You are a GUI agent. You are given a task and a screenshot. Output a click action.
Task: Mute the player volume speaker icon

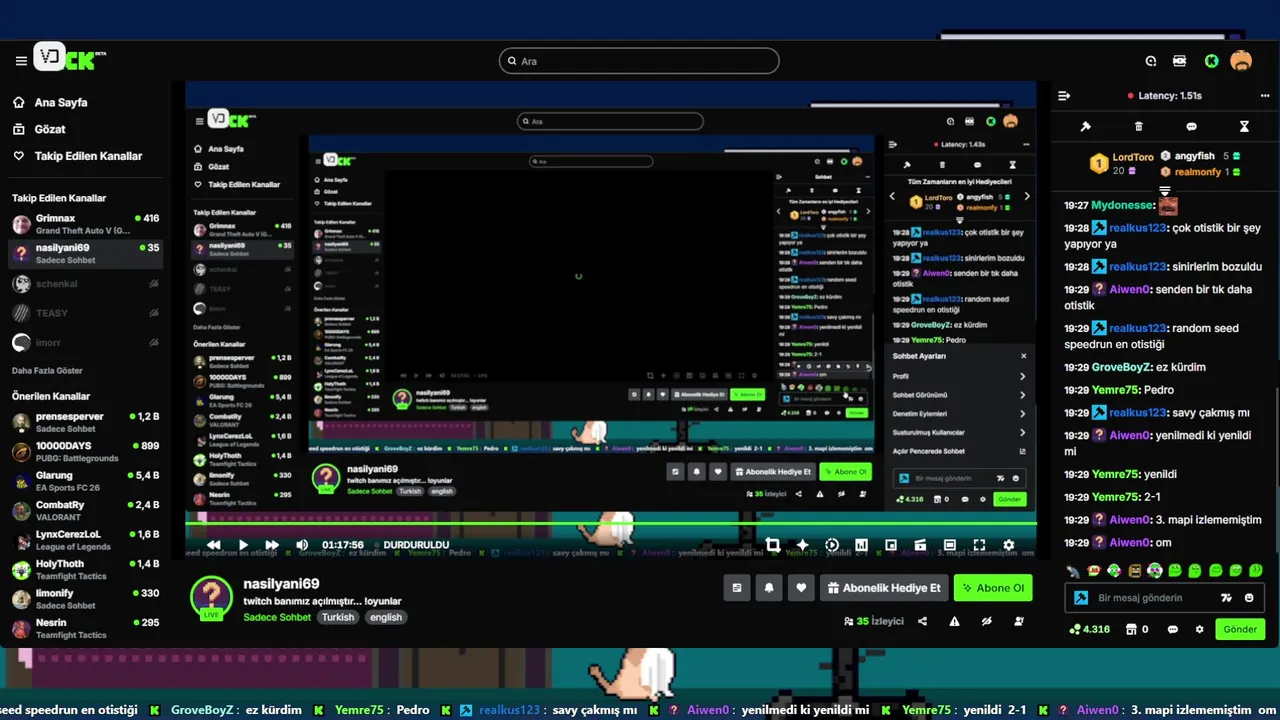point(302,545)
